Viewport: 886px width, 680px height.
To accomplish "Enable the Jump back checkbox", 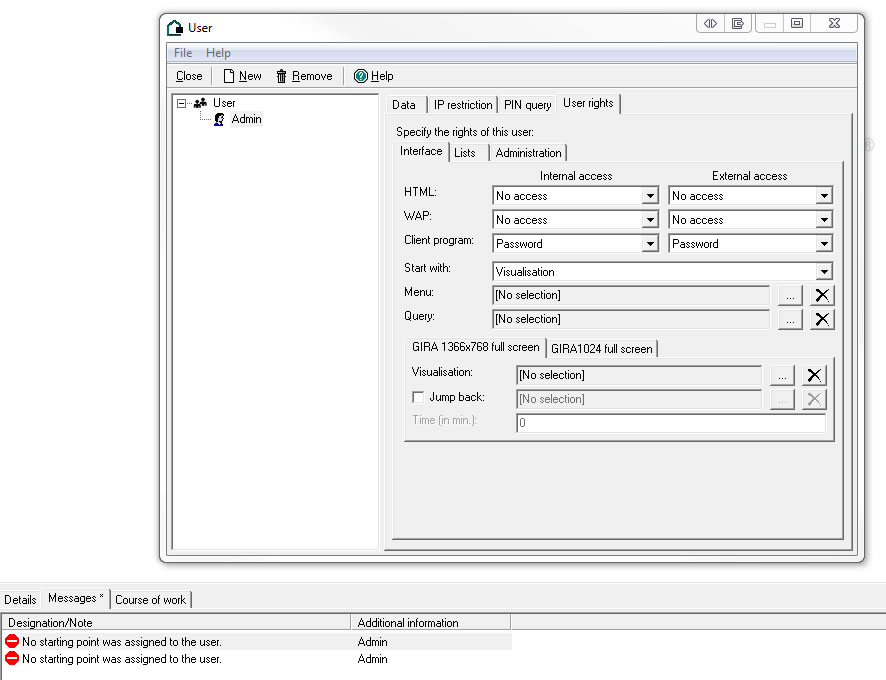I will tap(418, 398).
